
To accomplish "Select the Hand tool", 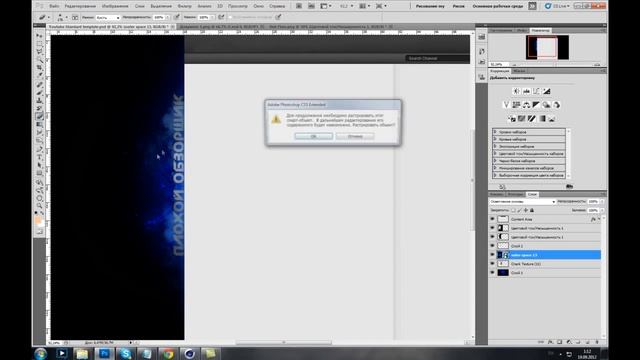I will click(x=40, y=198).
